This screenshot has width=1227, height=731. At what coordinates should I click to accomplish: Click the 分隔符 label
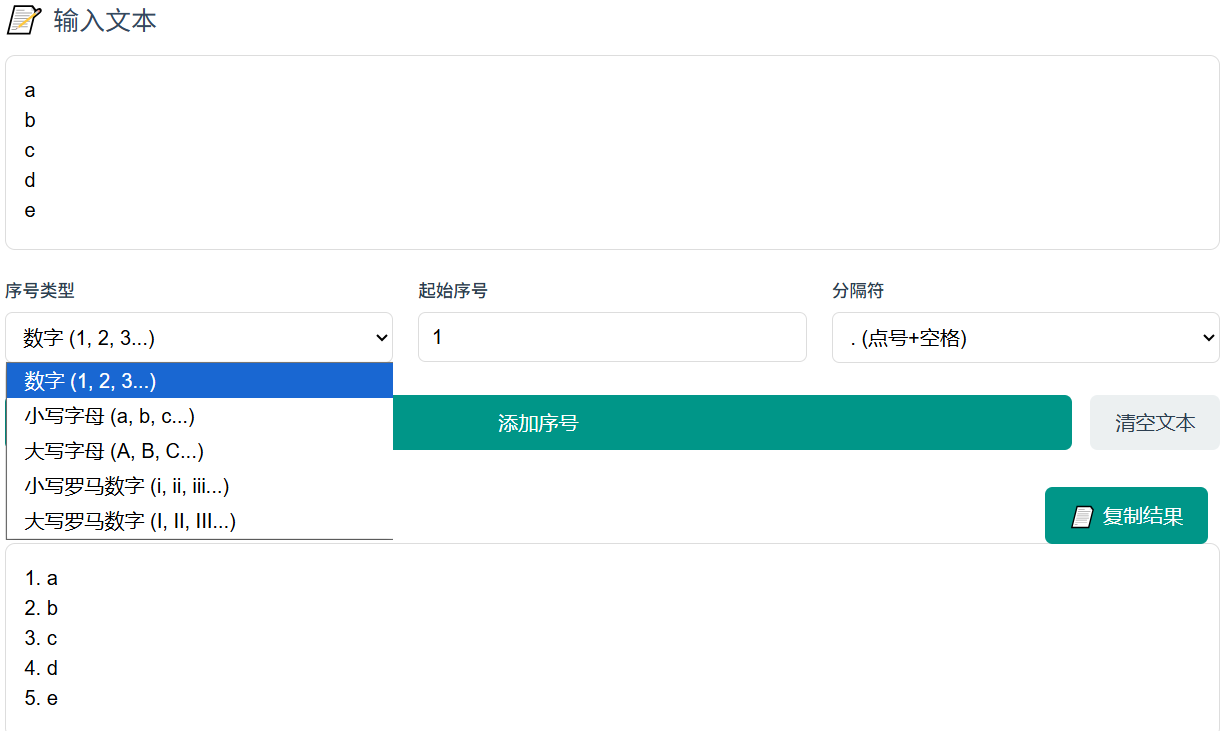tap(858, 291)
